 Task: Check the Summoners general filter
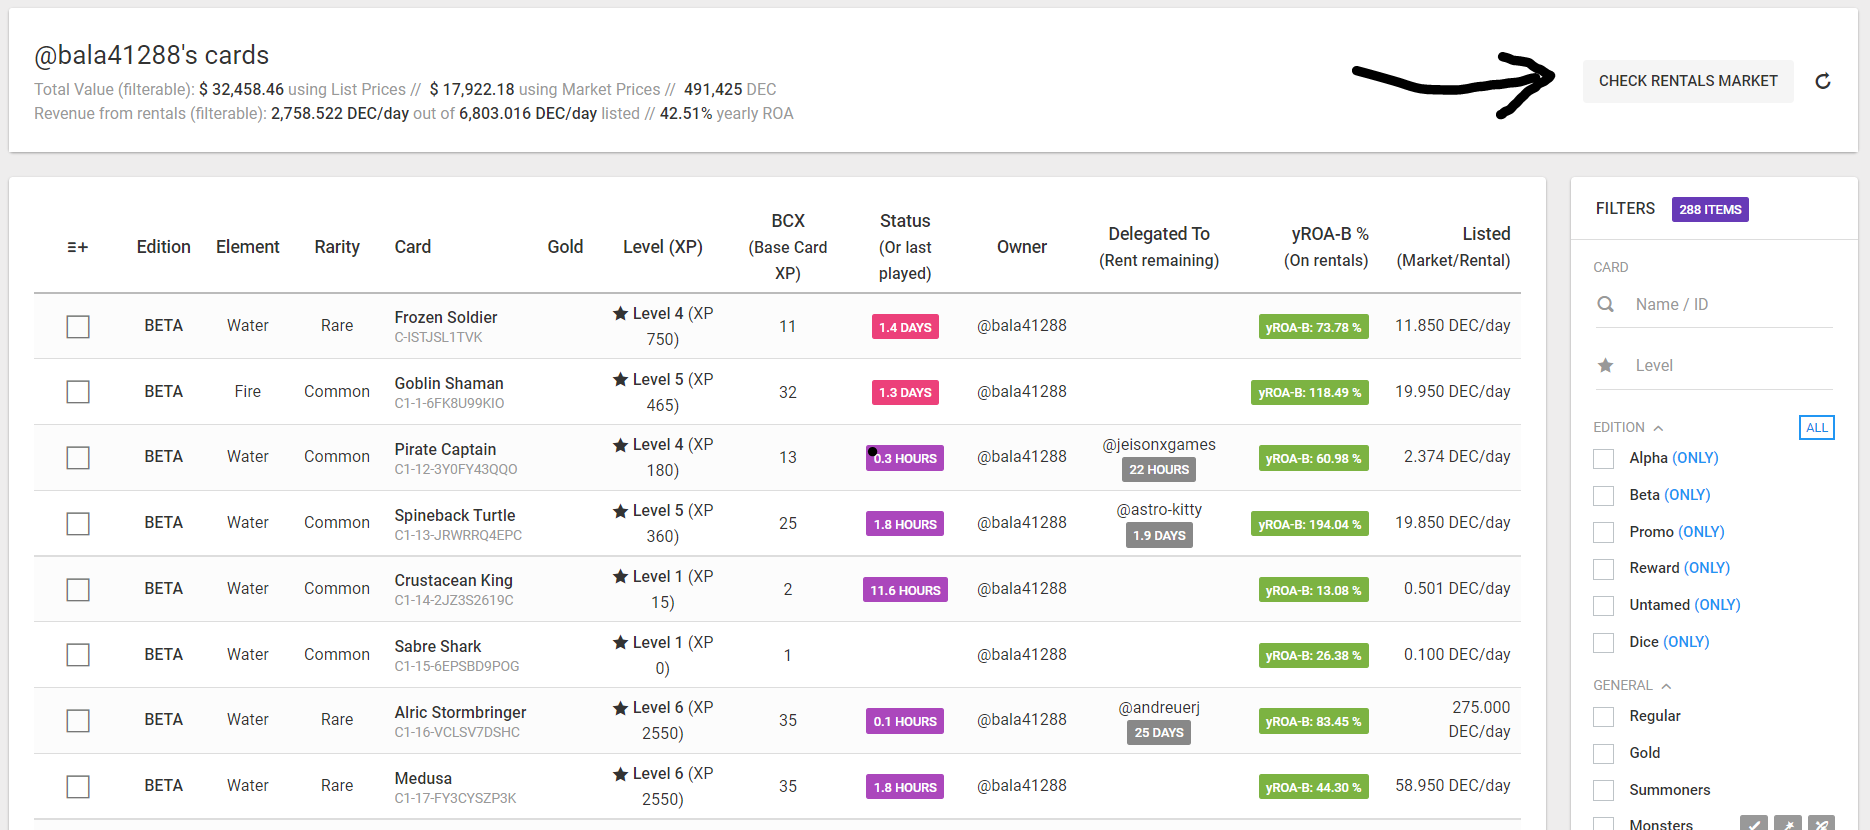coord(1604,790)
